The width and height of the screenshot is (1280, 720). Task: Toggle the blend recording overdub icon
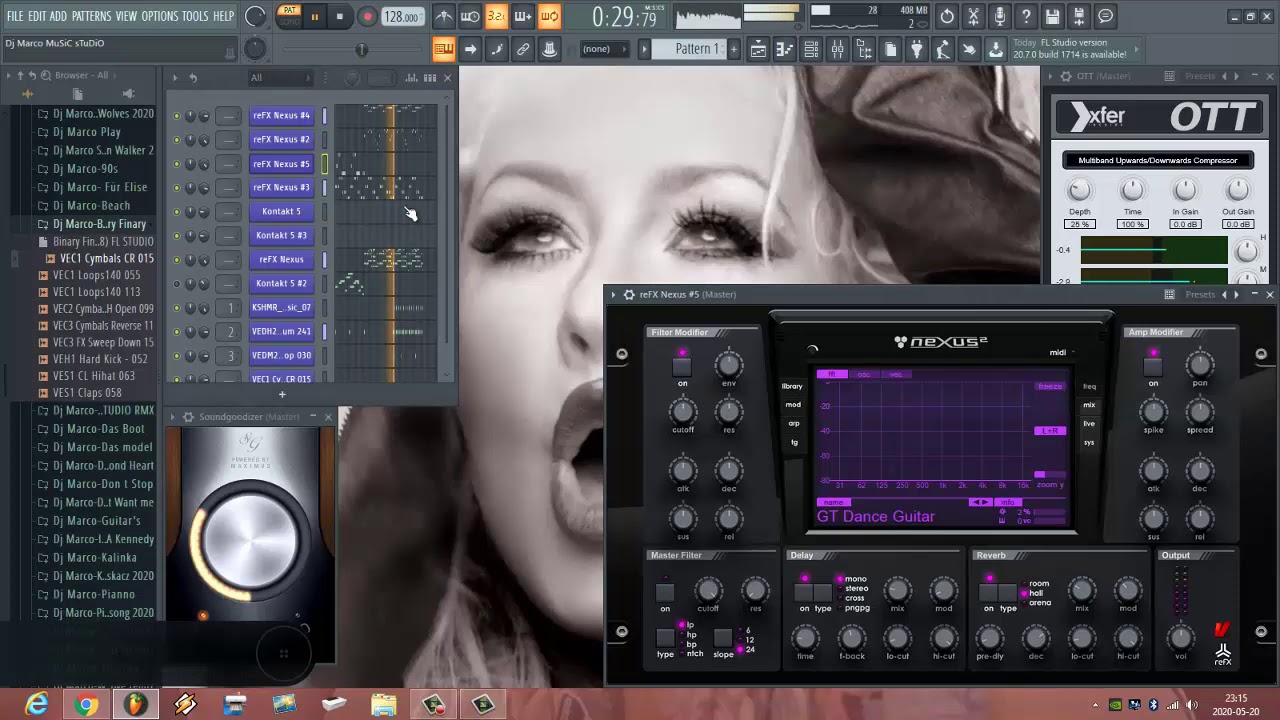523,16
